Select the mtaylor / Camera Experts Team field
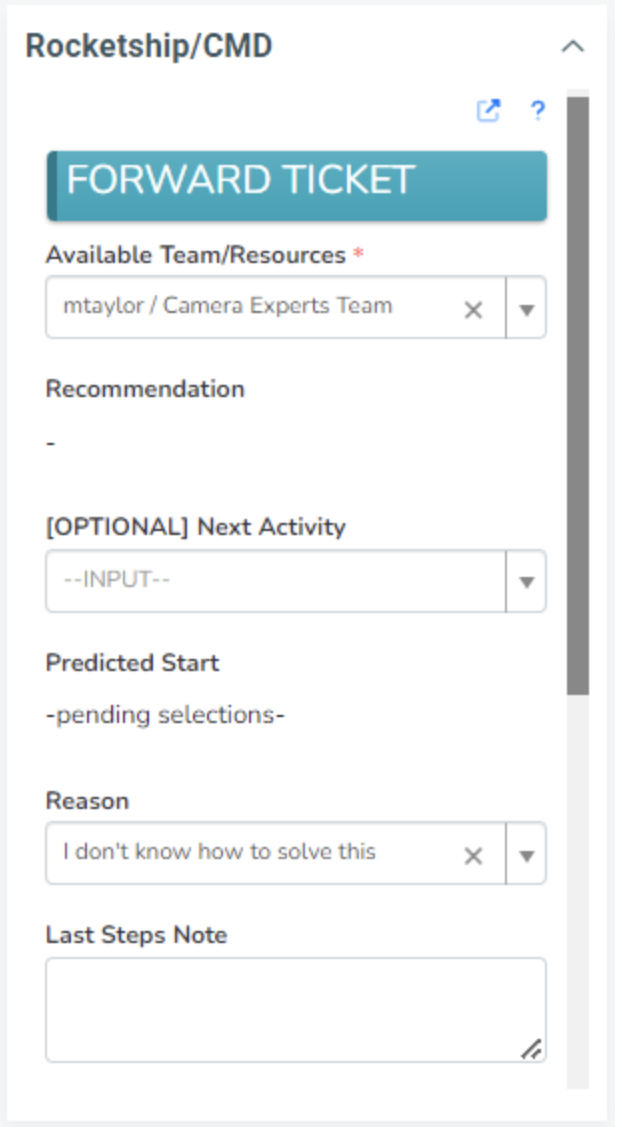 (250, 307)
